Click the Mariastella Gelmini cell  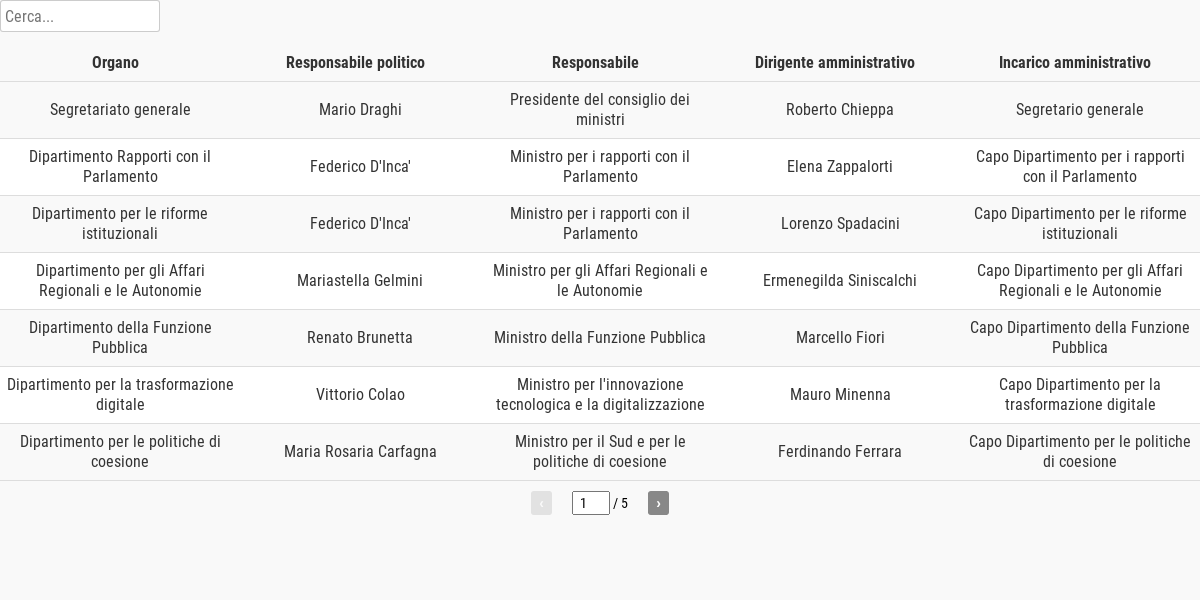coord(360,281)
